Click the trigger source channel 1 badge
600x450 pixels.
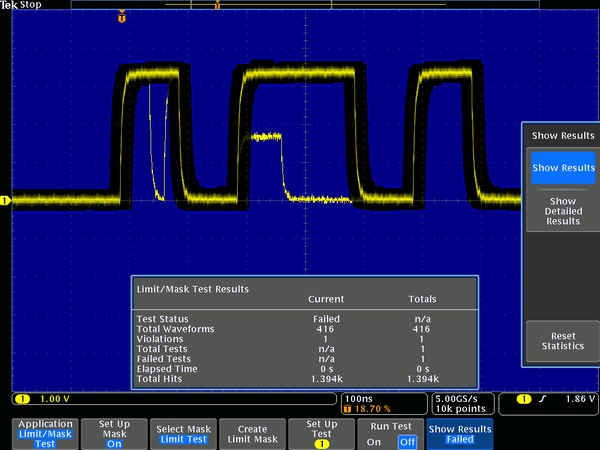525,400
